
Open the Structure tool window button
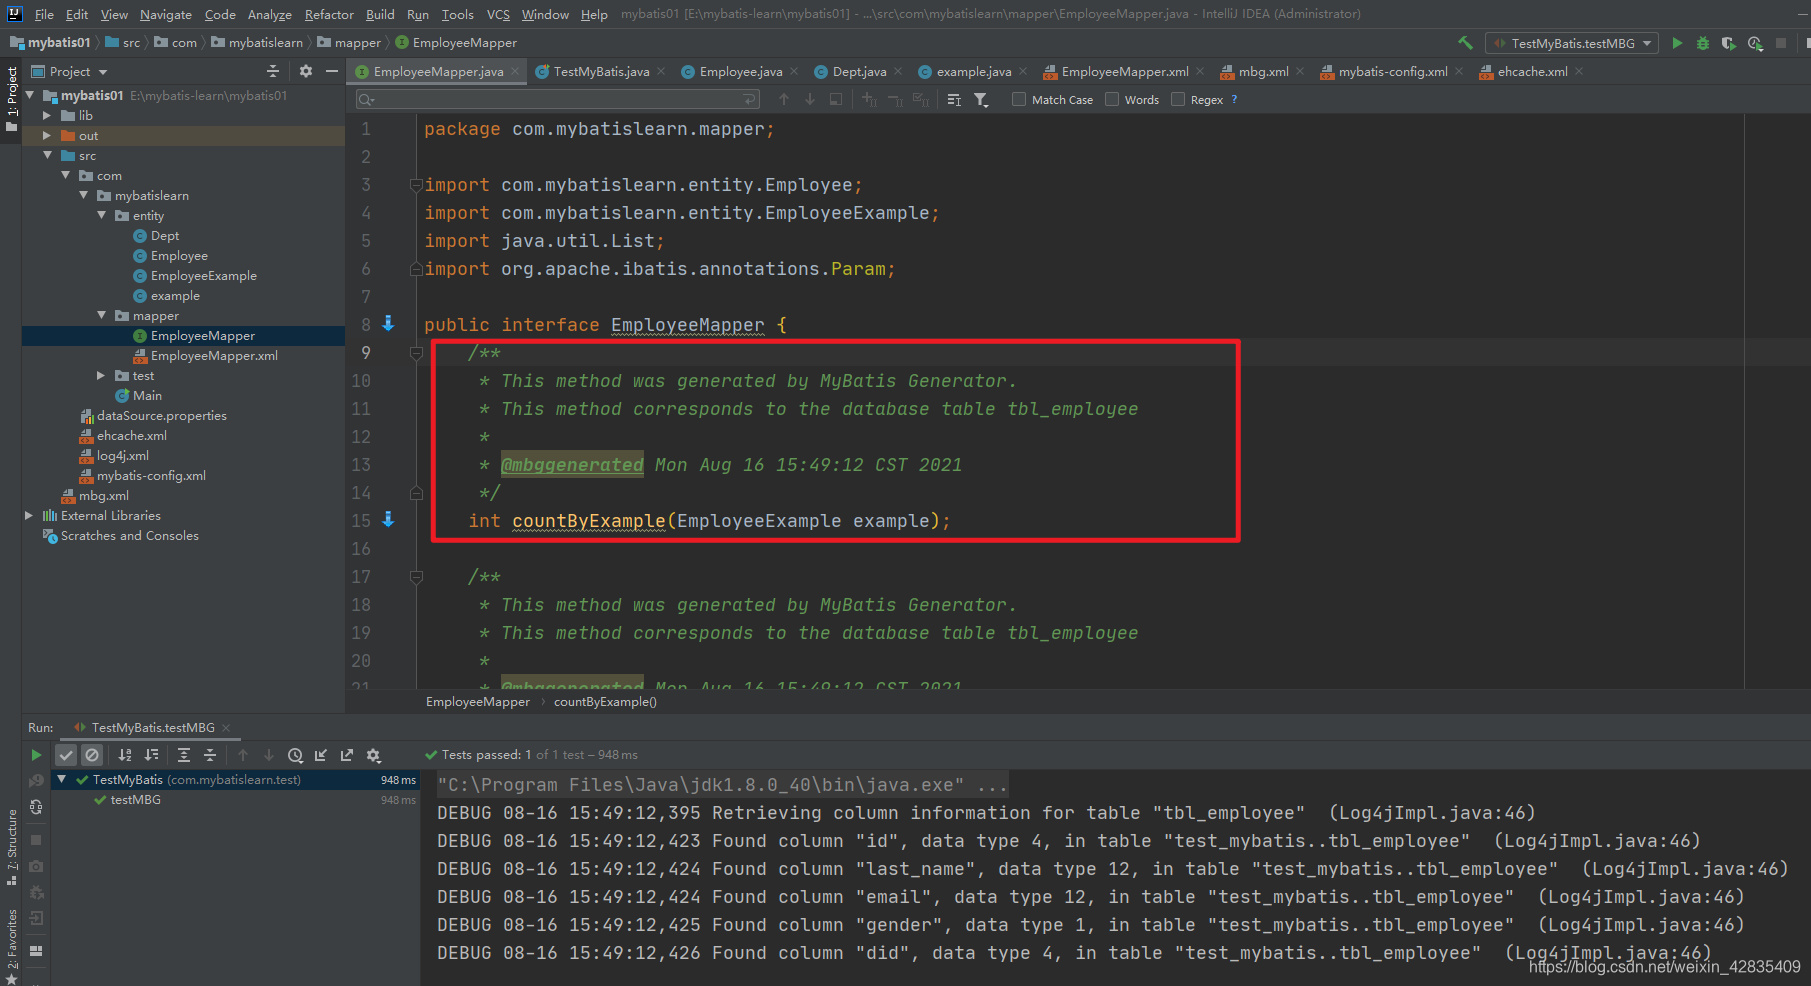(12, 847)
